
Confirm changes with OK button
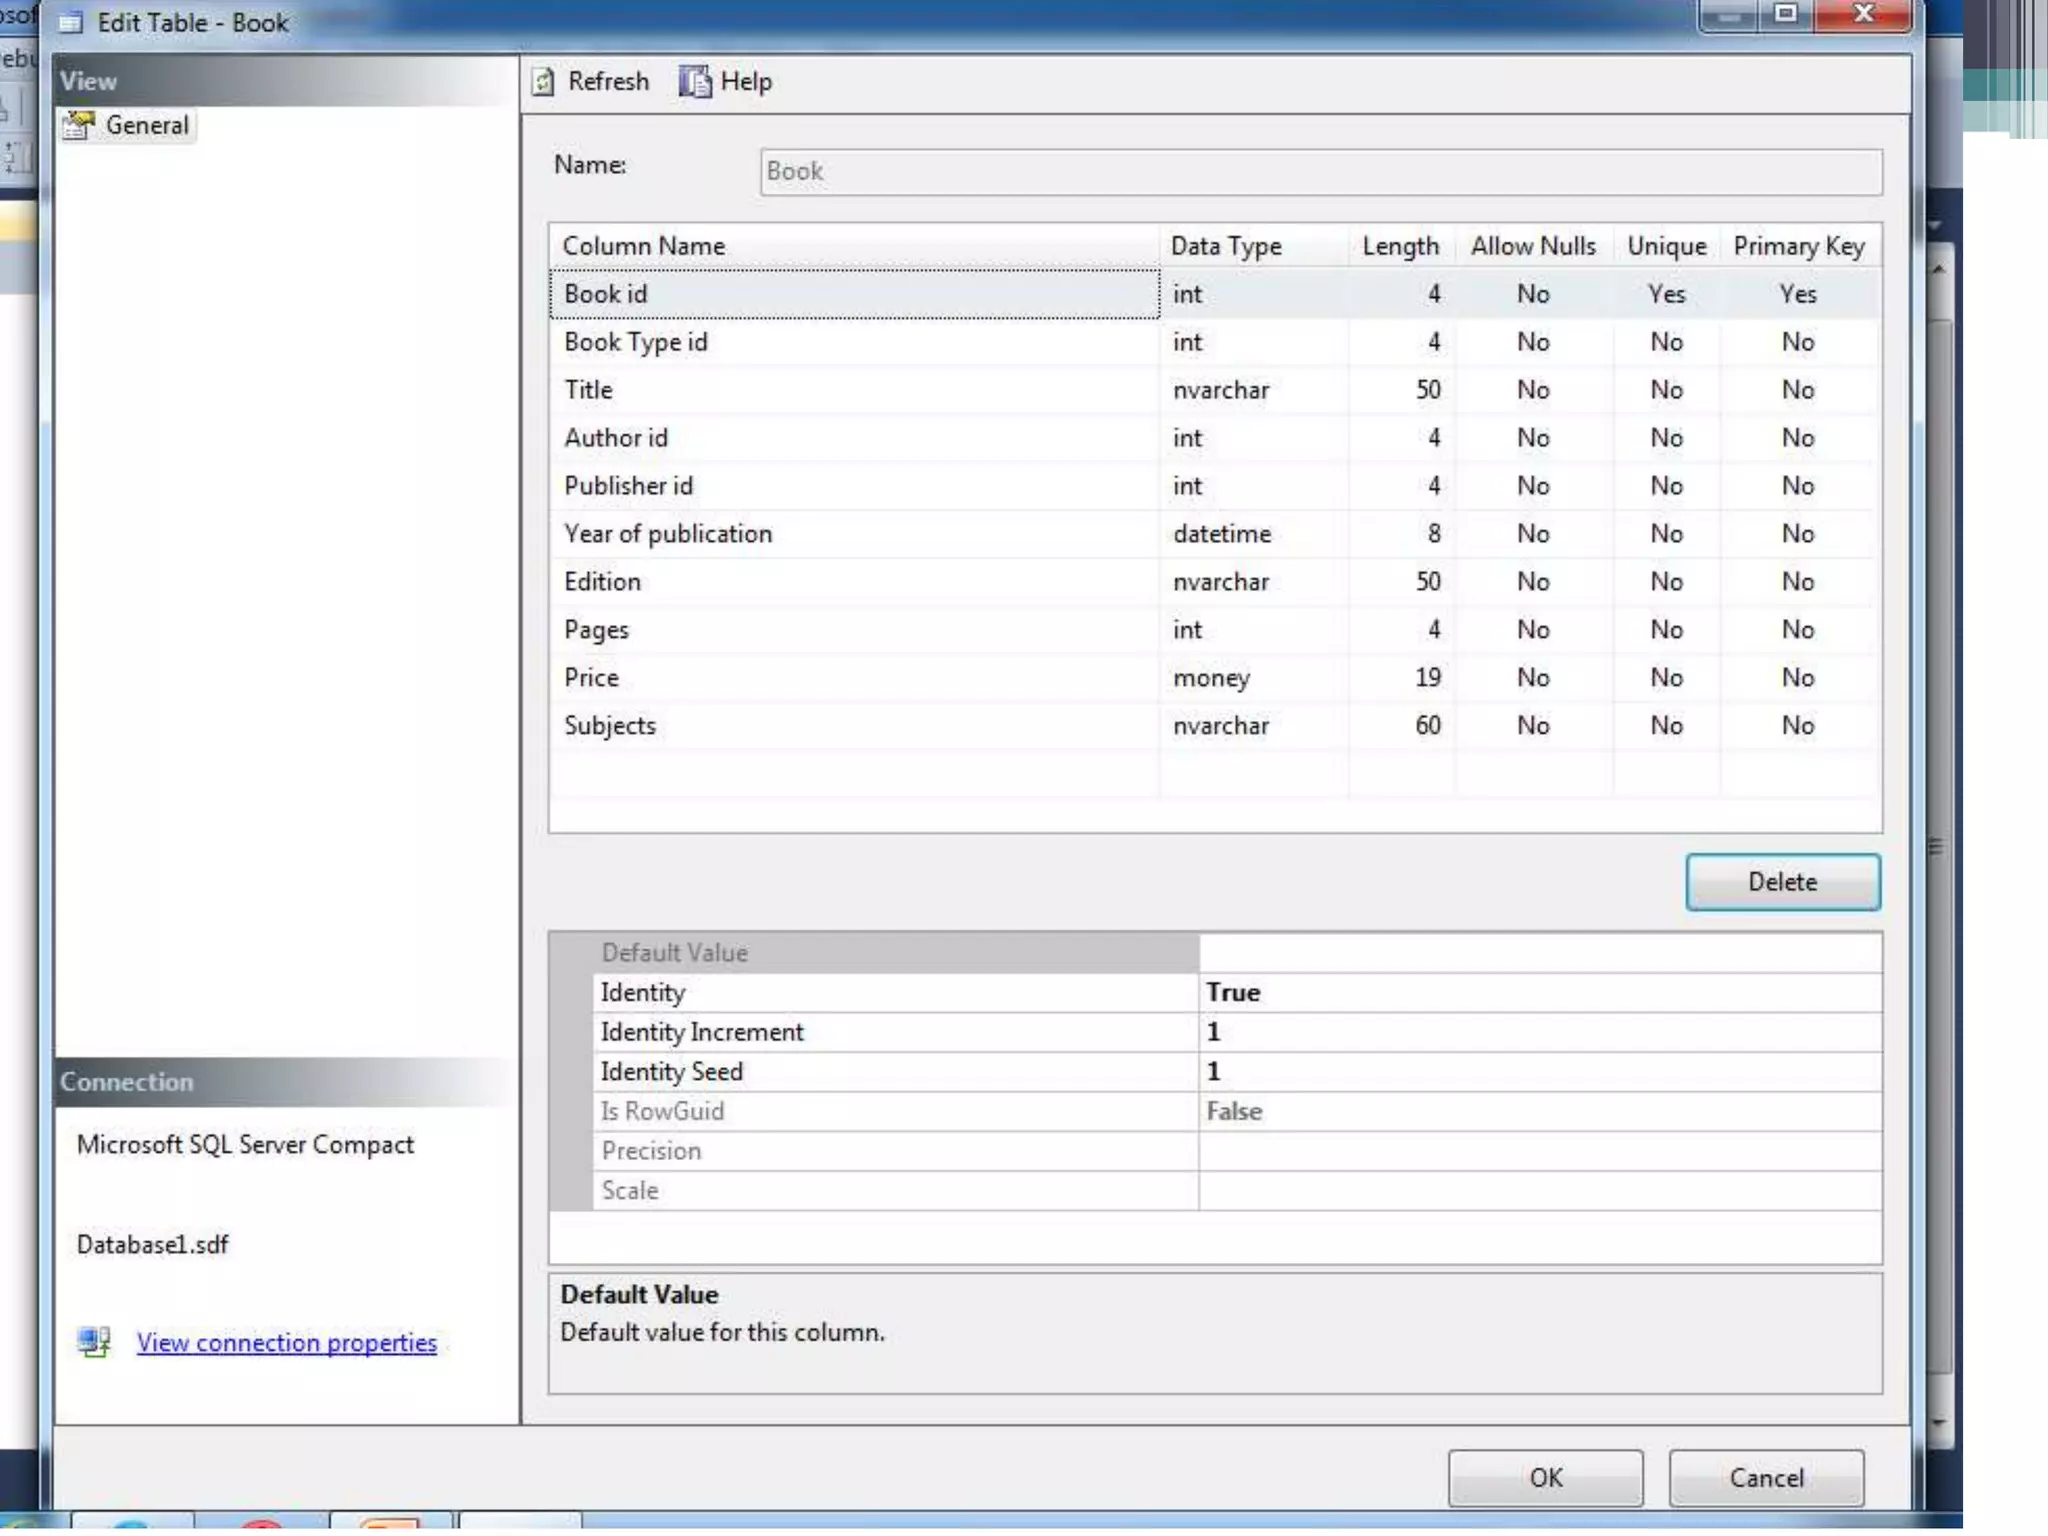click(1545, 1477)
